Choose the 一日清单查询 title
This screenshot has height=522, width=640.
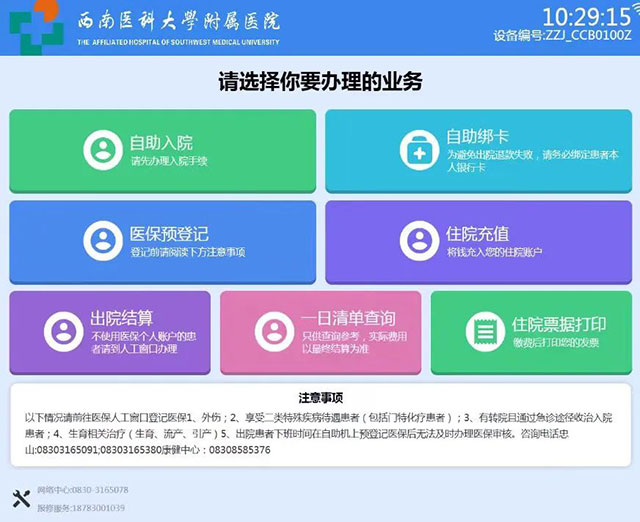348,318
